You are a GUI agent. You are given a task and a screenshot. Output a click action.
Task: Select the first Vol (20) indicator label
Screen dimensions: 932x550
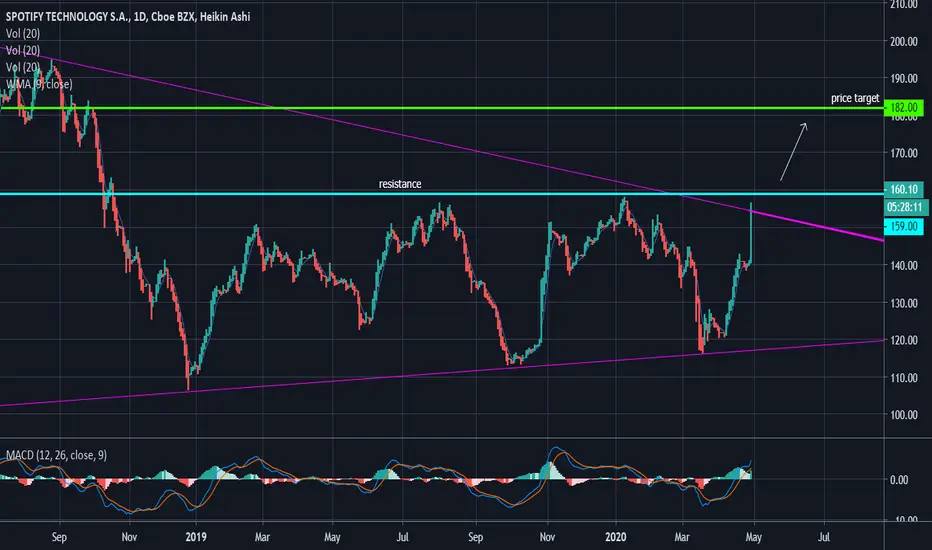point(23,34)
